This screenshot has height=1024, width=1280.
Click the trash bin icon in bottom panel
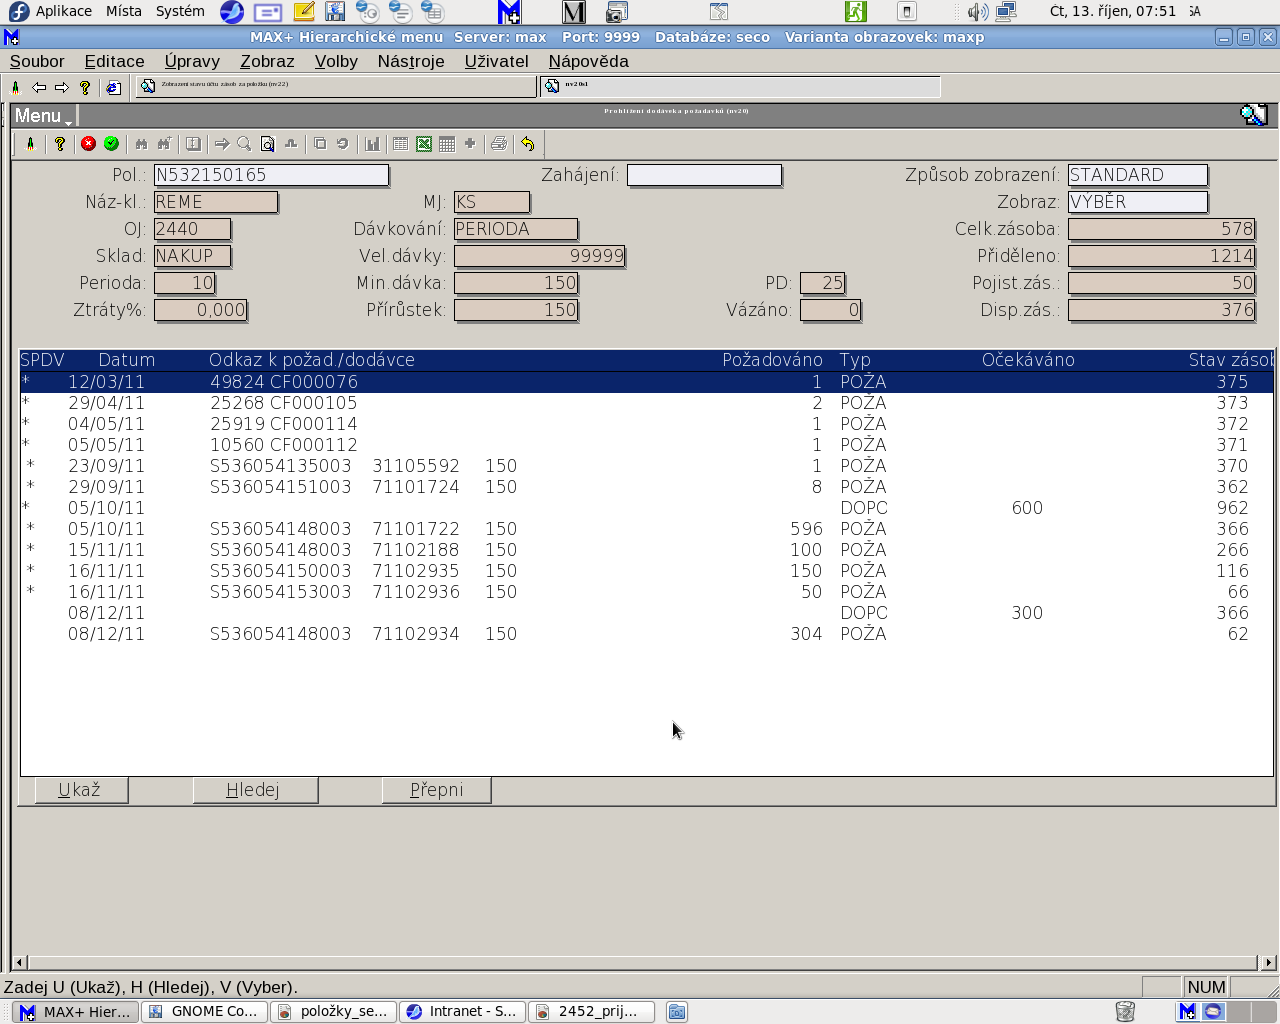click(x=1125, y=1011)
